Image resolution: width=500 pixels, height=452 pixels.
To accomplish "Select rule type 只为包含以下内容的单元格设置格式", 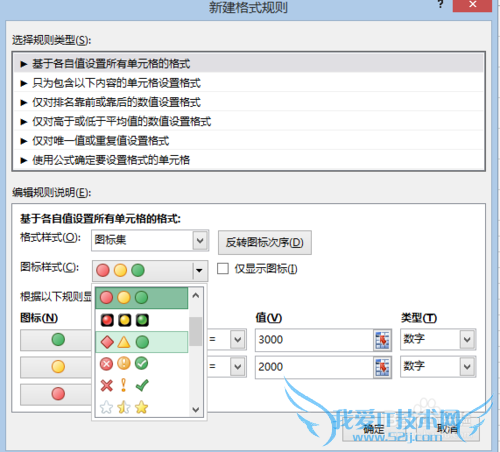I will pyautogui.click(x=248, y=83).
